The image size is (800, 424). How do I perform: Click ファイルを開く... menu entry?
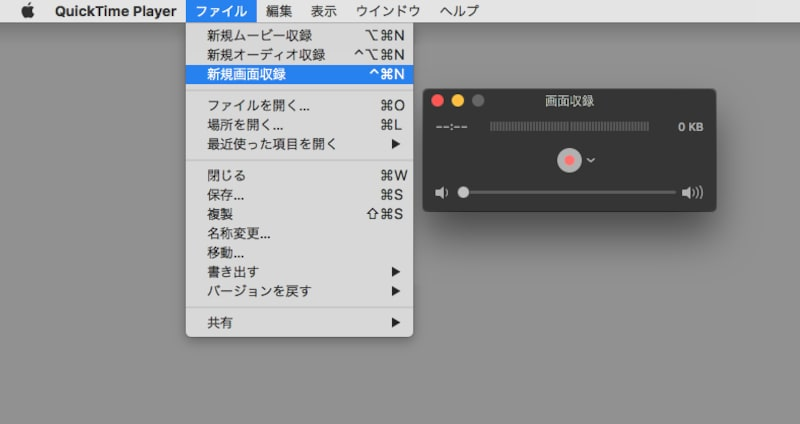[299, 106]
